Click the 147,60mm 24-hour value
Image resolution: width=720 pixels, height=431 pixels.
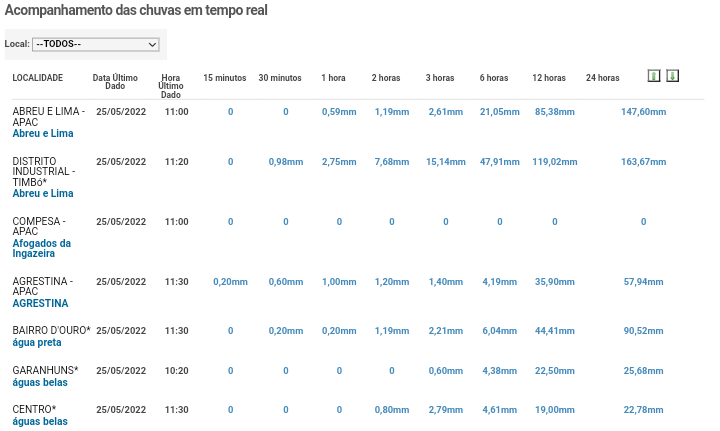click(x=643, y=112)
